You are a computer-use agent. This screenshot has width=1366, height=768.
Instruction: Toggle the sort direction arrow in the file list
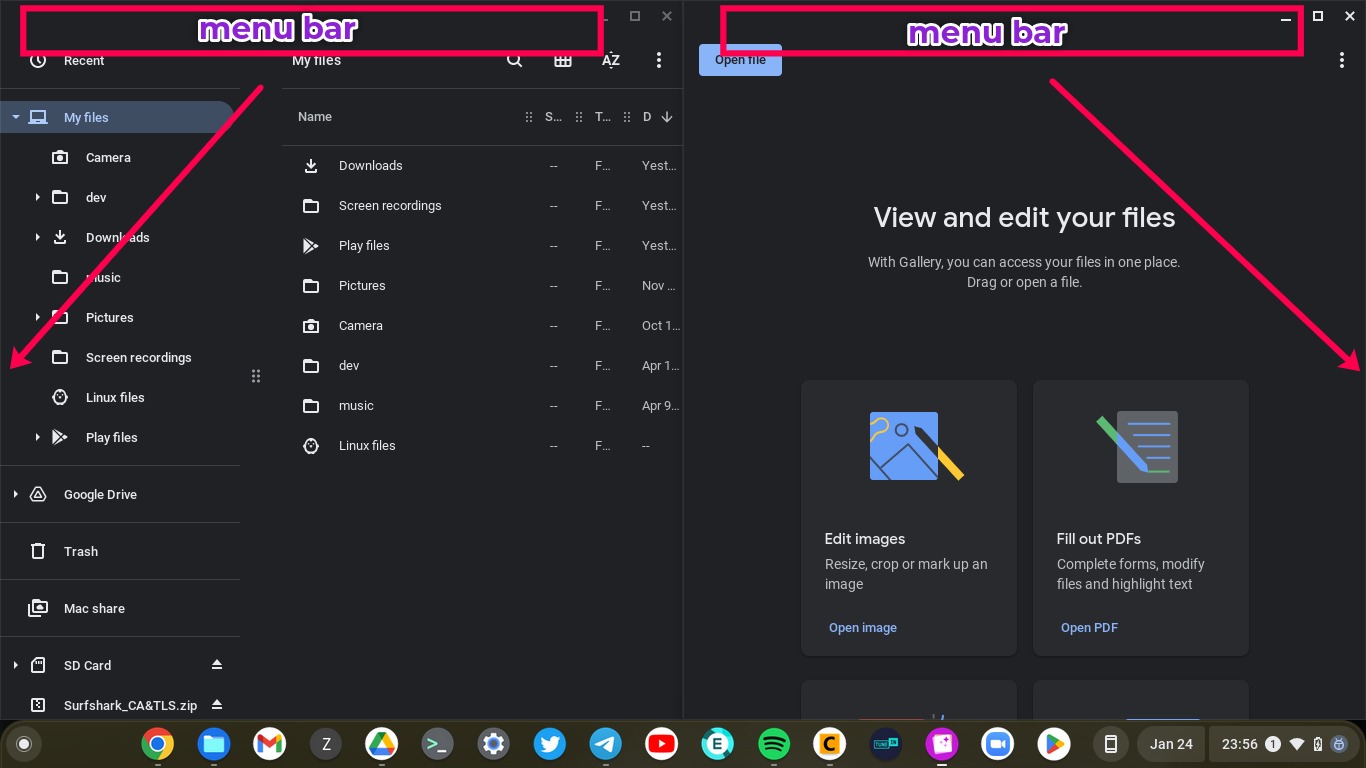(x=667, y=117)
